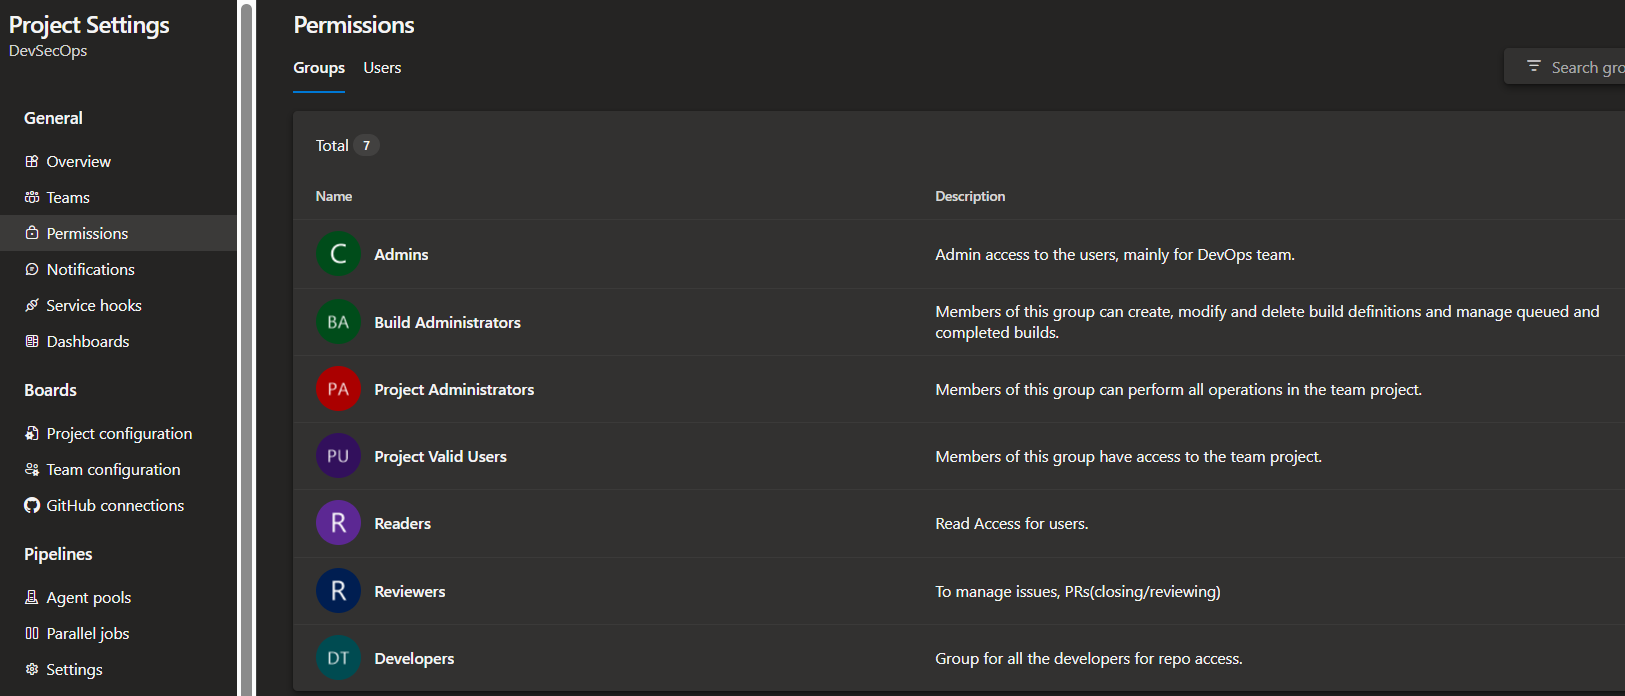Click the Settings gear icon under Pipelines
The width and height of the screenshot is (1625, 696).
[x=32, y=669]
